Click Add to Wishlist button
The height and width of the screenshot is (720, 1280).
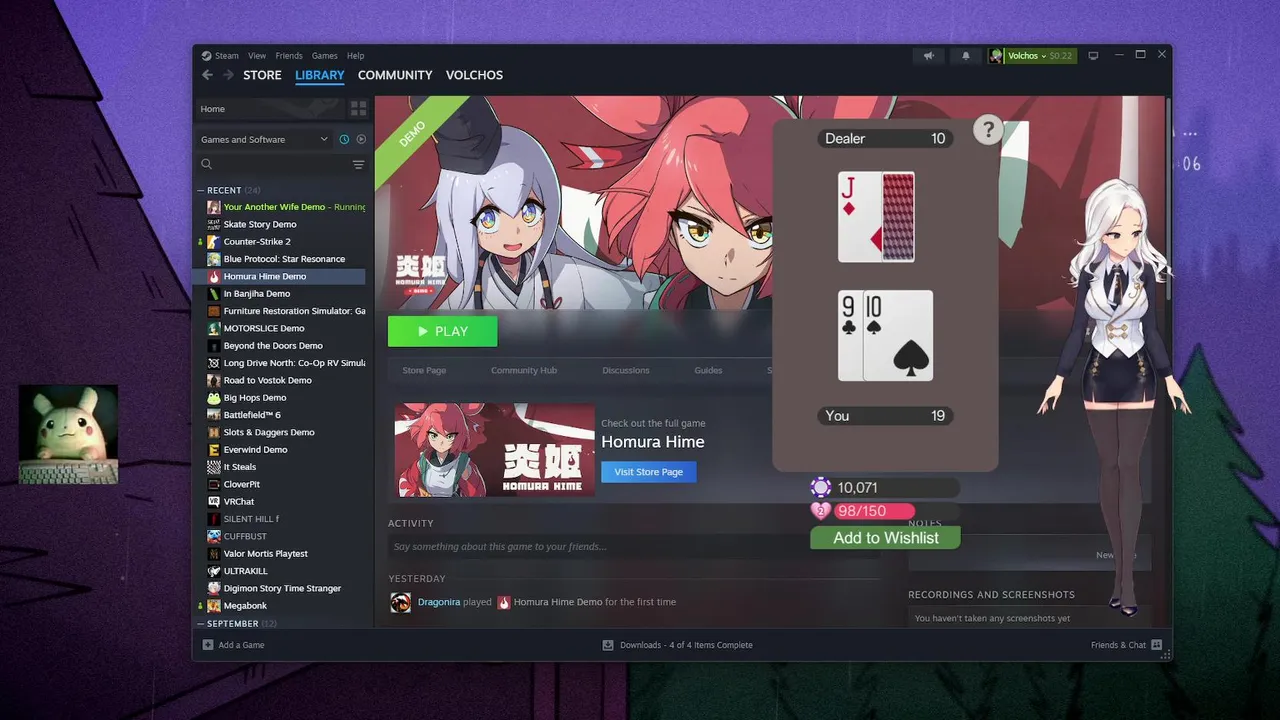pos(885,538)
